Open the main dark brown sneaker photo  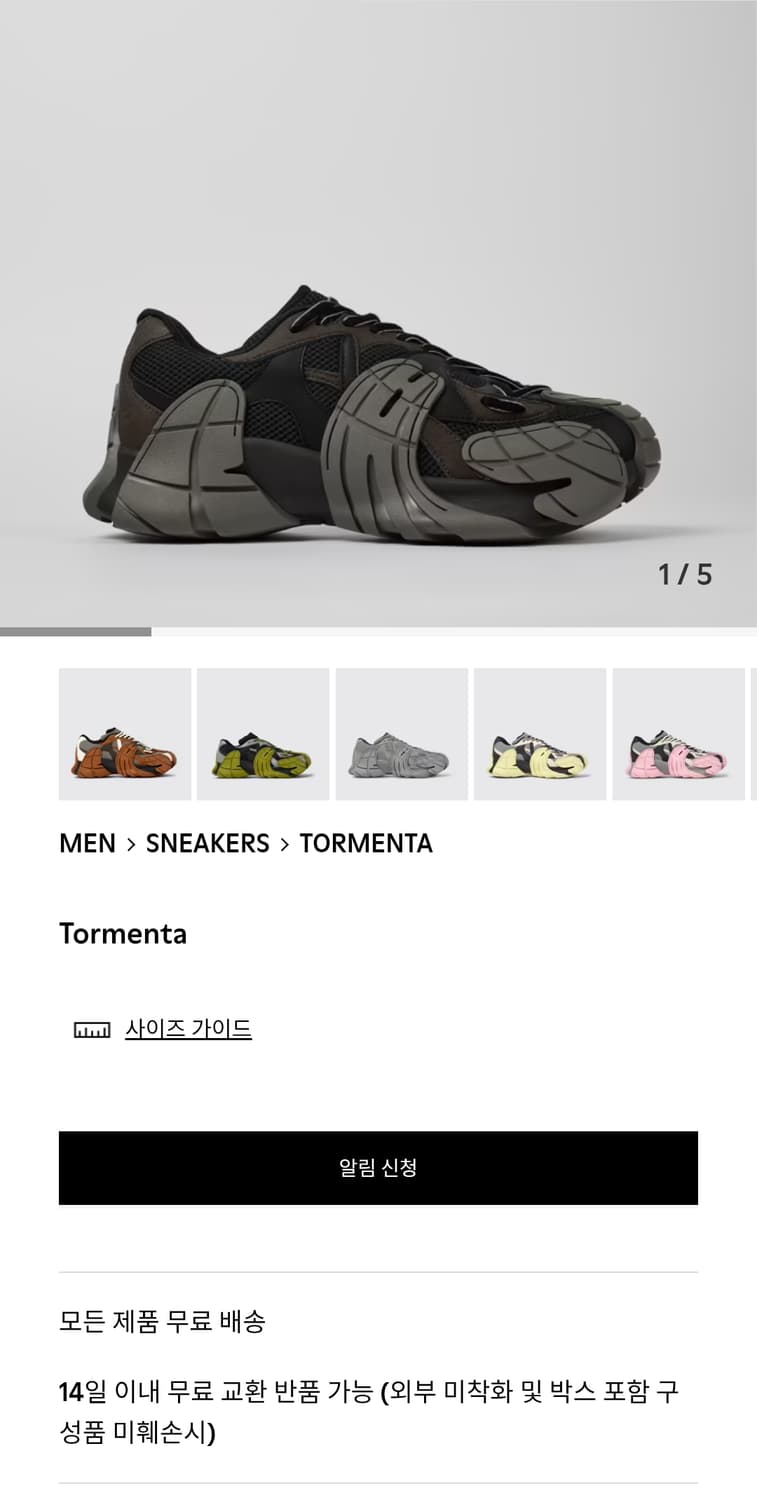378,313
